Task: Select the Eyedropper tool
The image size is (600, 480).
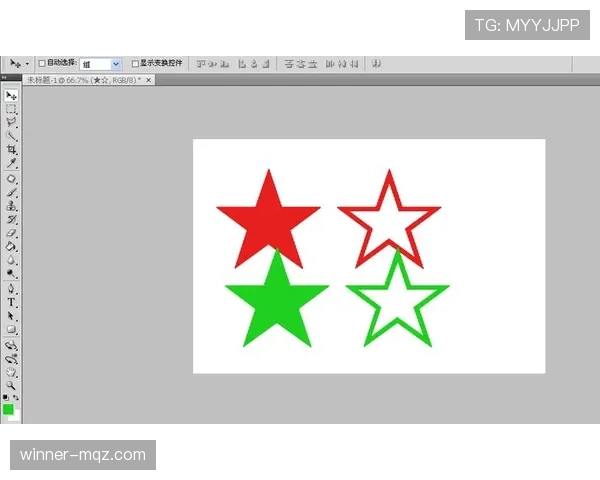Action: coord(11,163)
